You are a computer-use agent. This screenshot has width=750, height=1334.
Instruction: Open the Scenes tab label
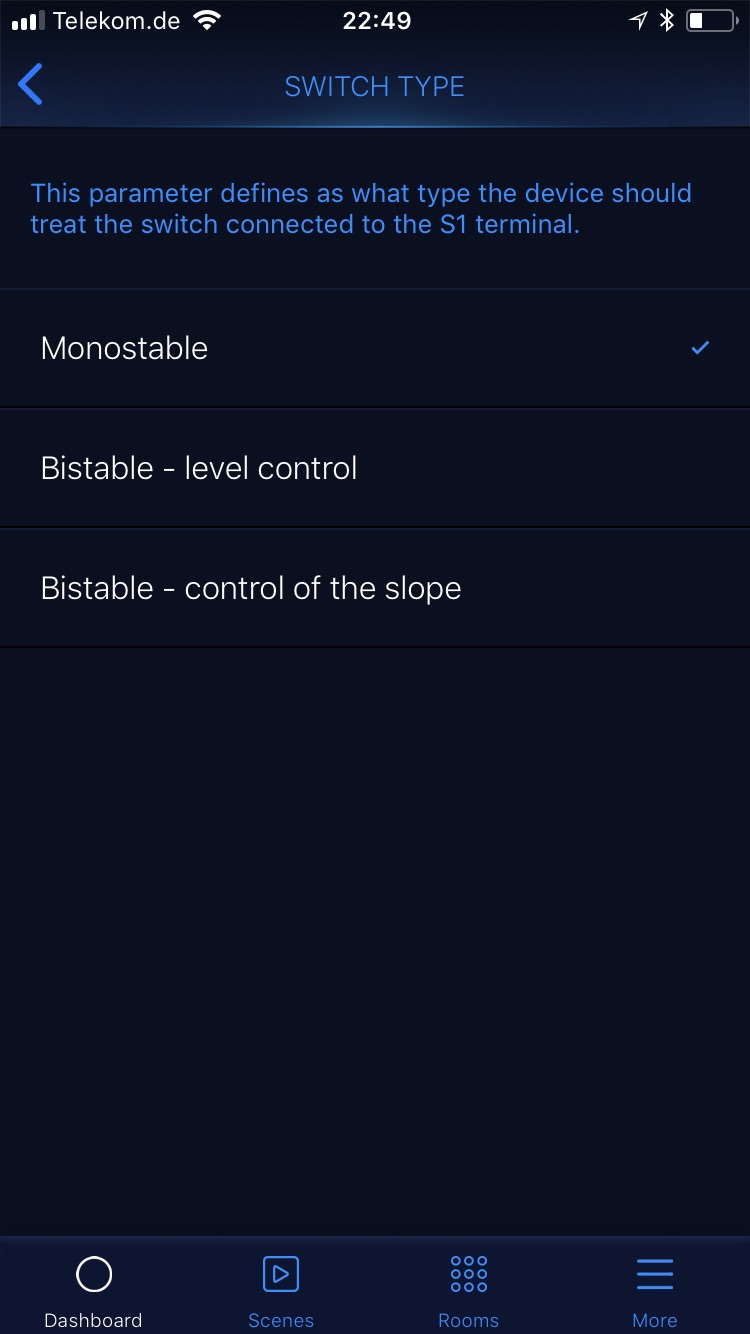point(281,1320)
